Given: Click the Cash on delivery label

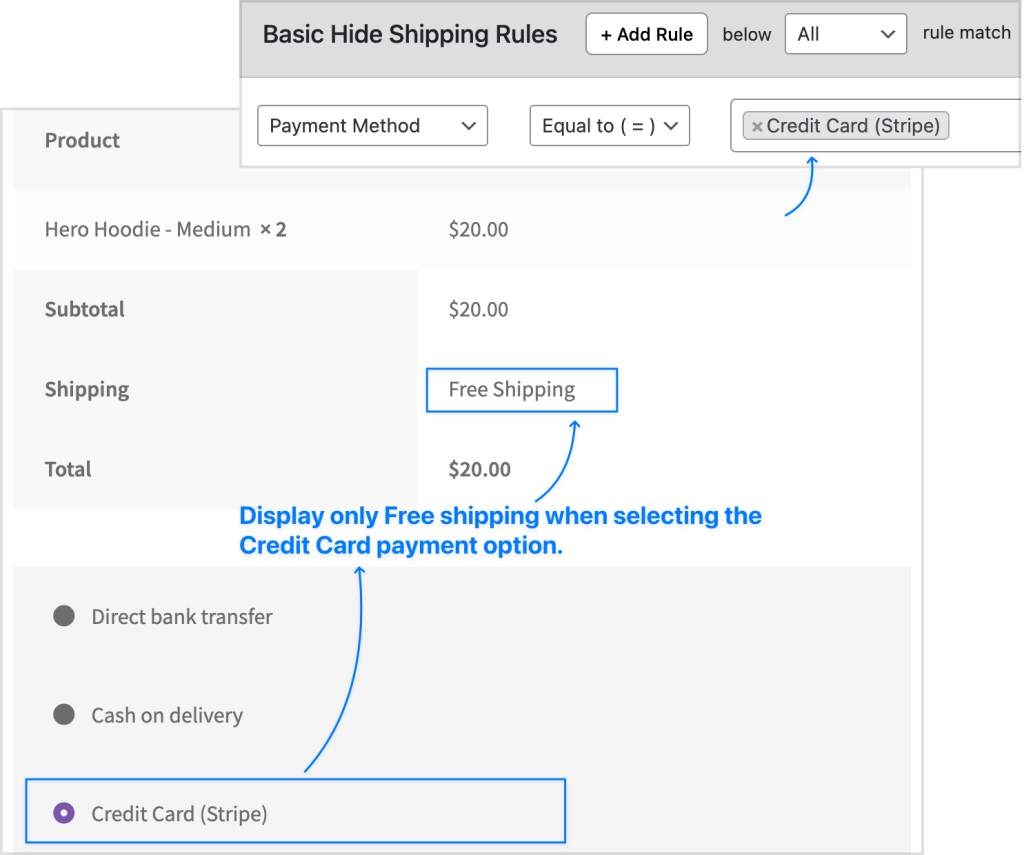Looking at the screenshot, I should pyautogui.click(x=167, y=715).
